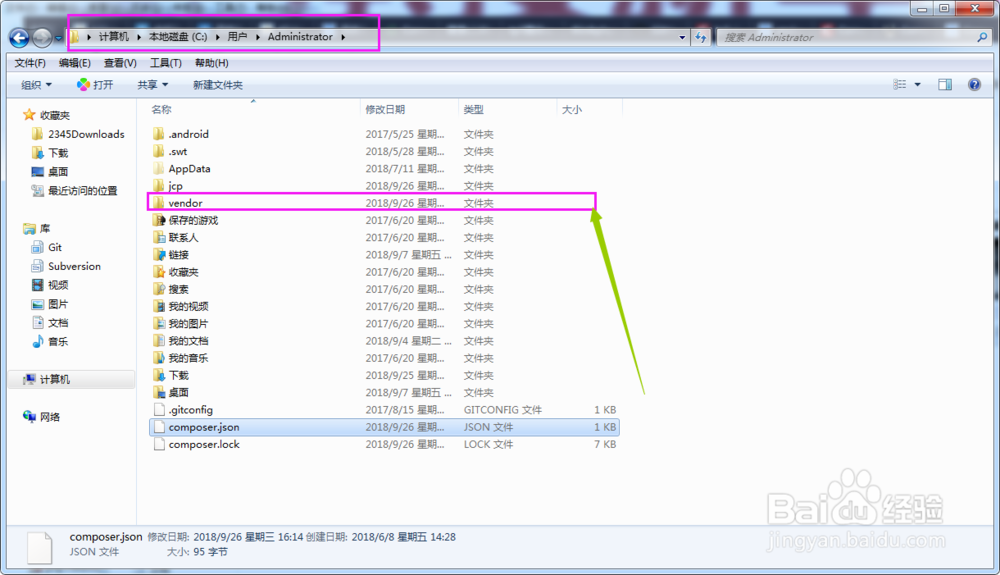Sort by the 修改日期 column header
Image resolution: width=1000 pixels, height=575 pixels.
point(385,109)
